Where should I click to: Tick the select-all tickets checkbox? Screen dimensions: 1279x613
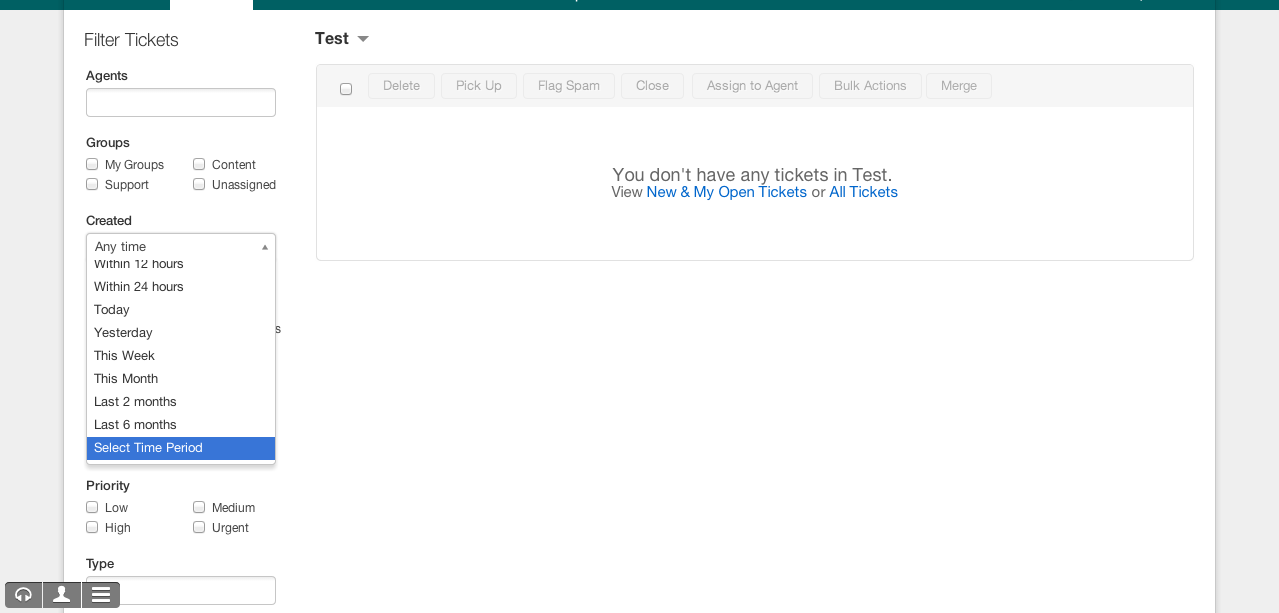tap(346, 89)
